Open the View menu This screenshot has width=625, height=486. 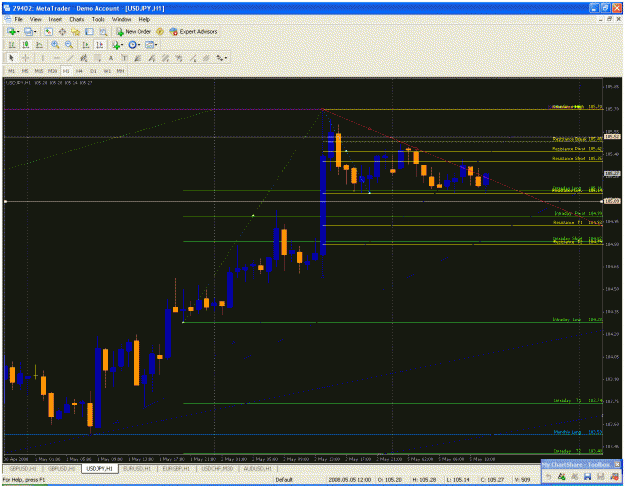coord(35,19)
